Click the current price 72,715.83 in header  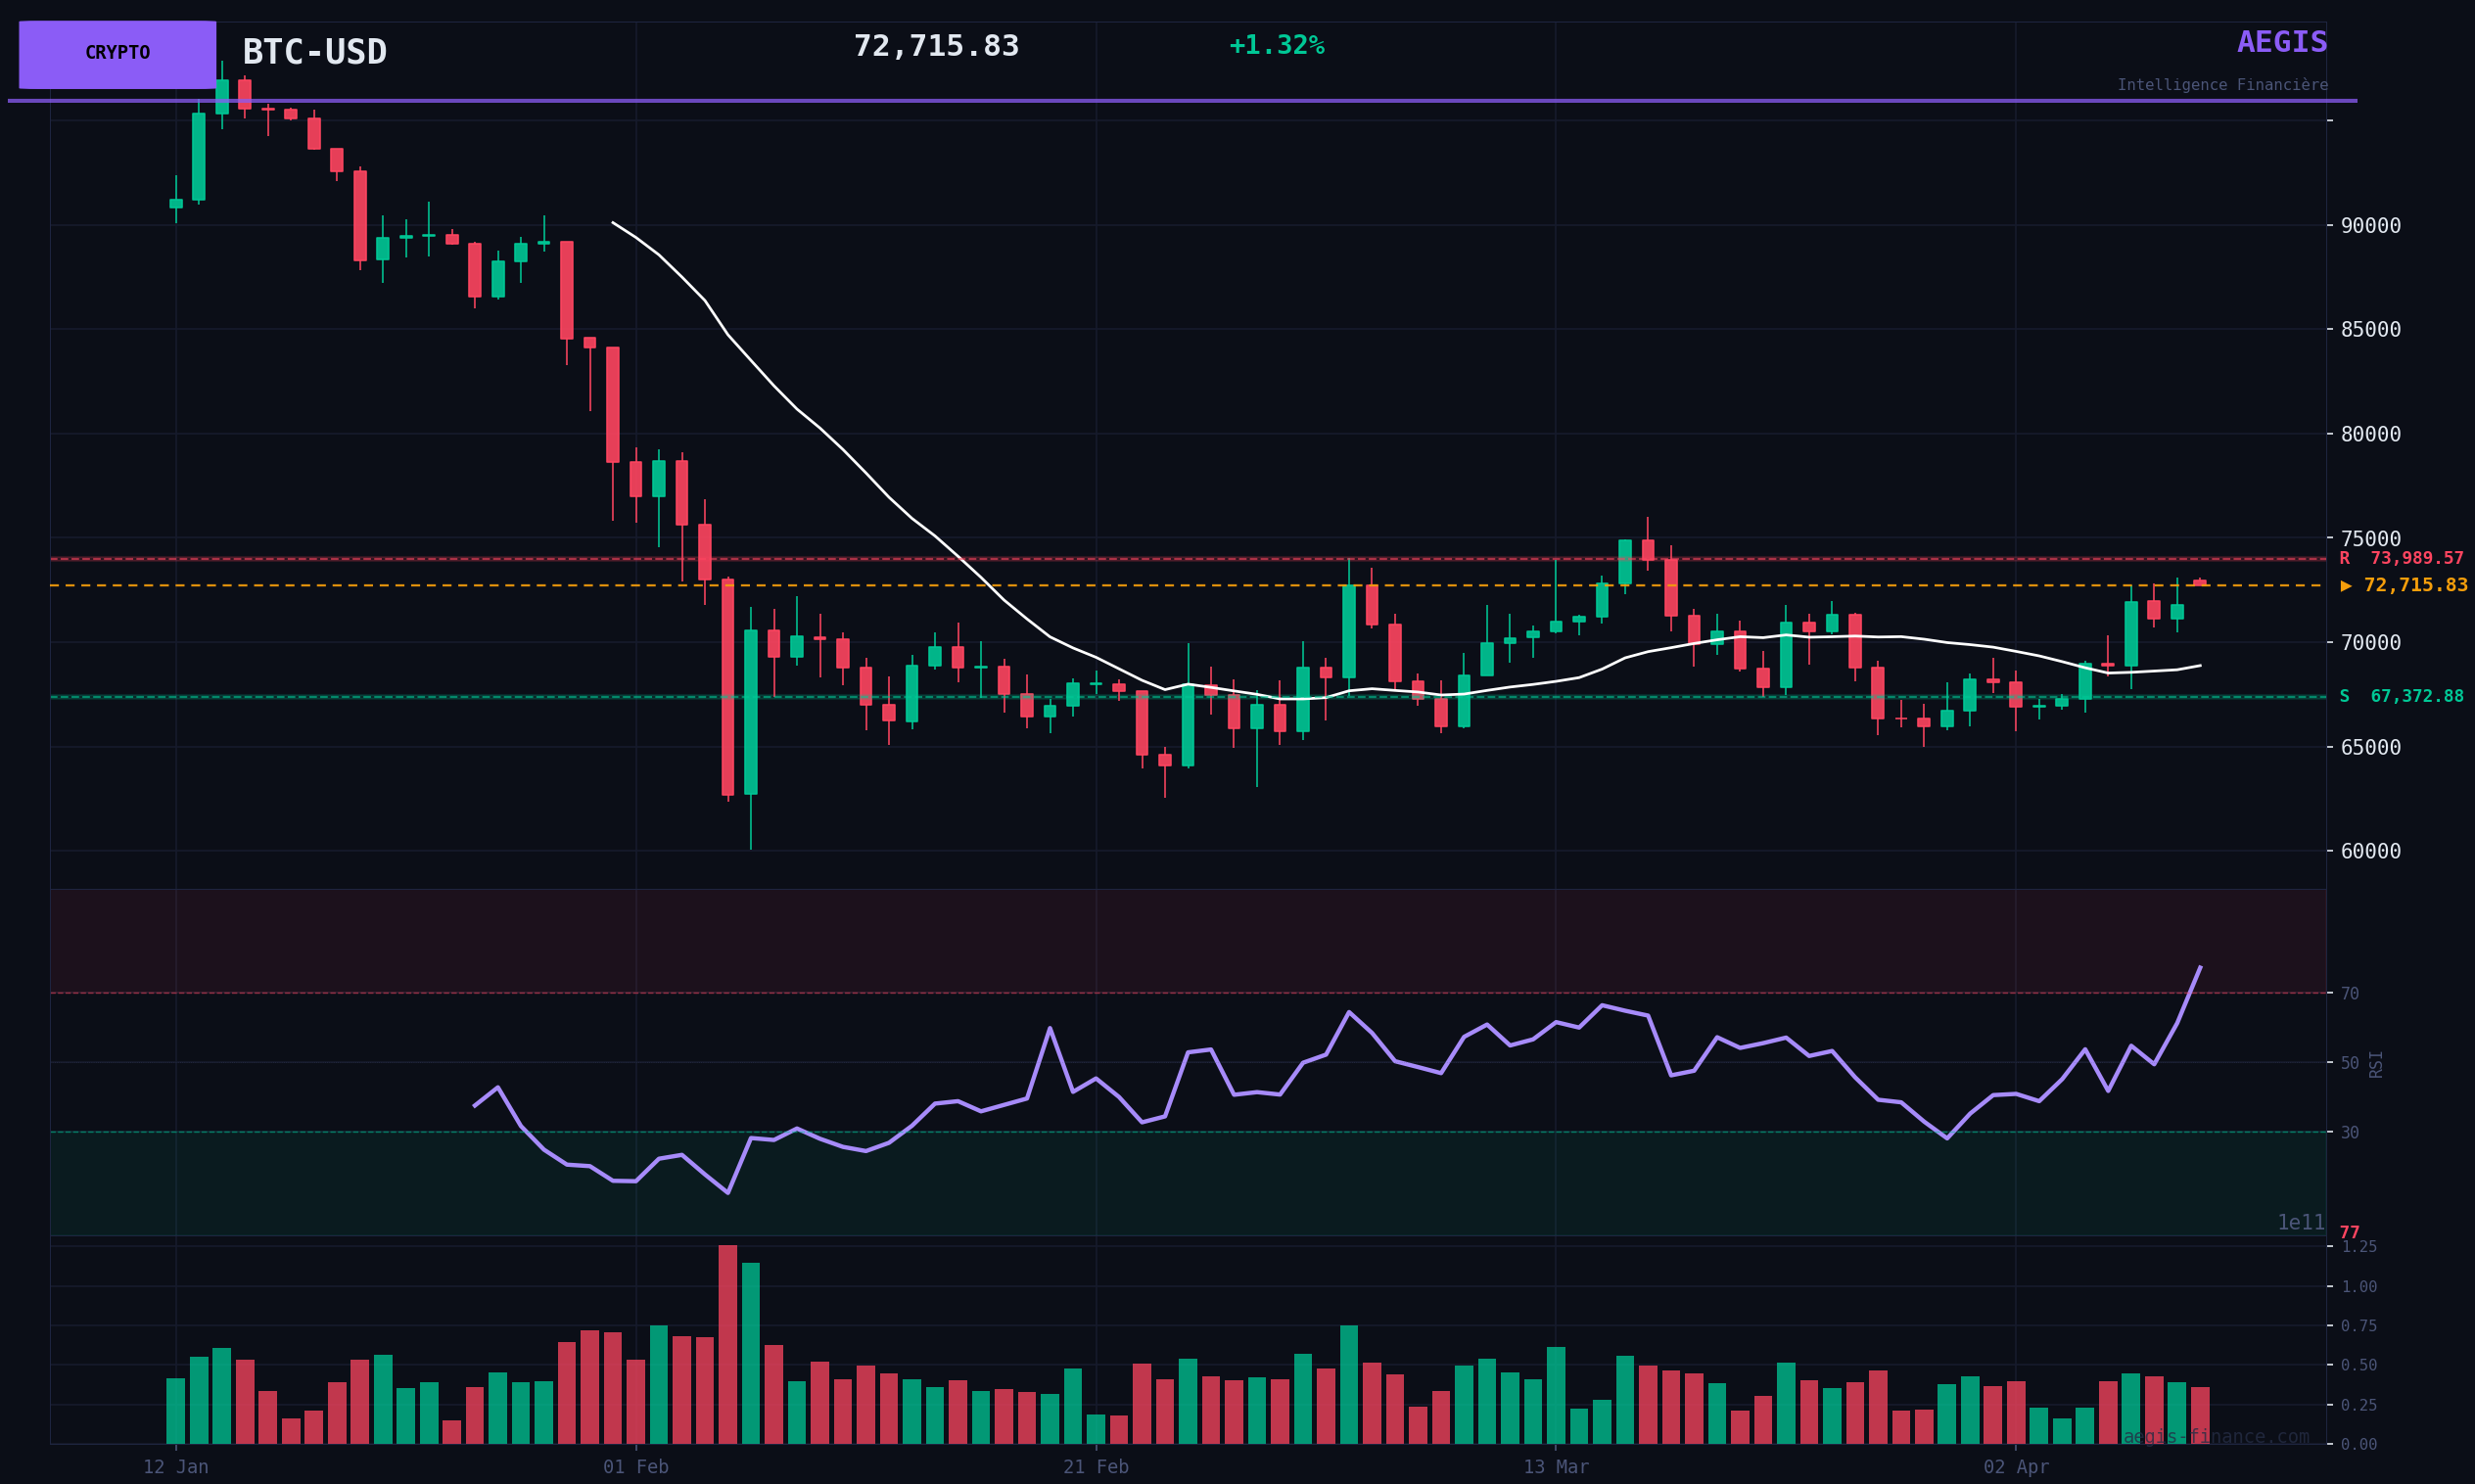click(x=936, y=47)
